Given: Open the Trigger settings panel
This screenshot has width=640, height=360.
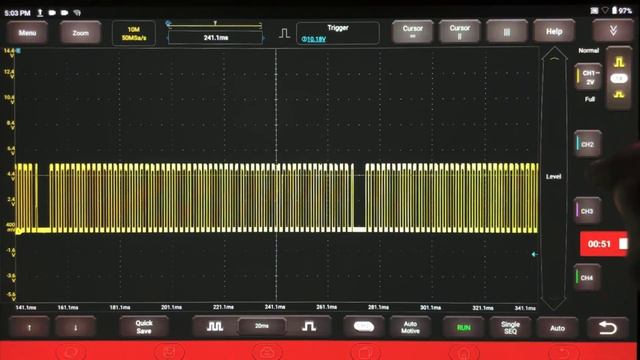Looking at the screenshot, I should [x=338, y=33].
